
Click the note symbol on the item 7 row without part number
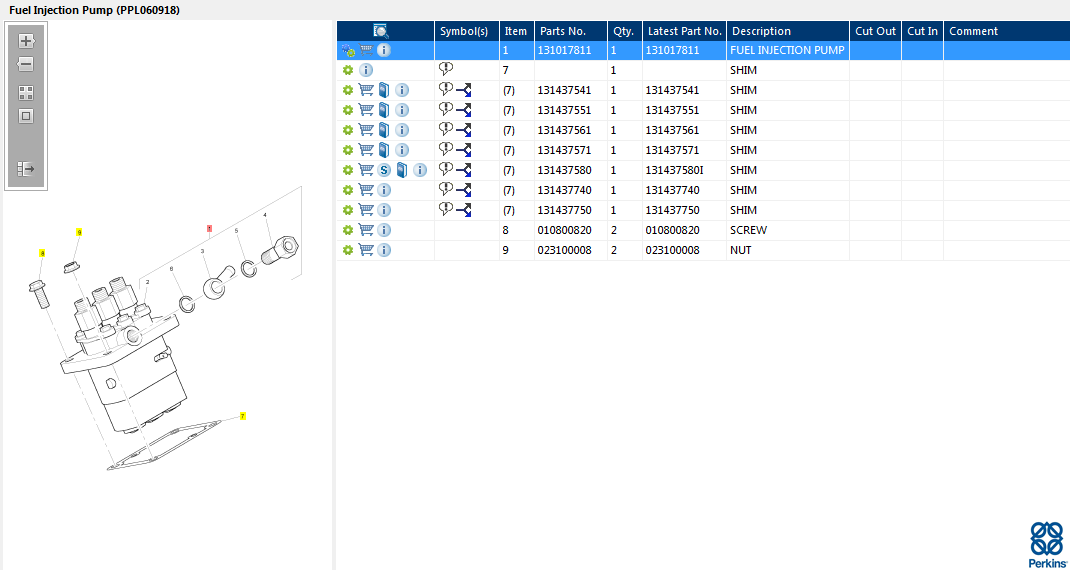(446, 69)
